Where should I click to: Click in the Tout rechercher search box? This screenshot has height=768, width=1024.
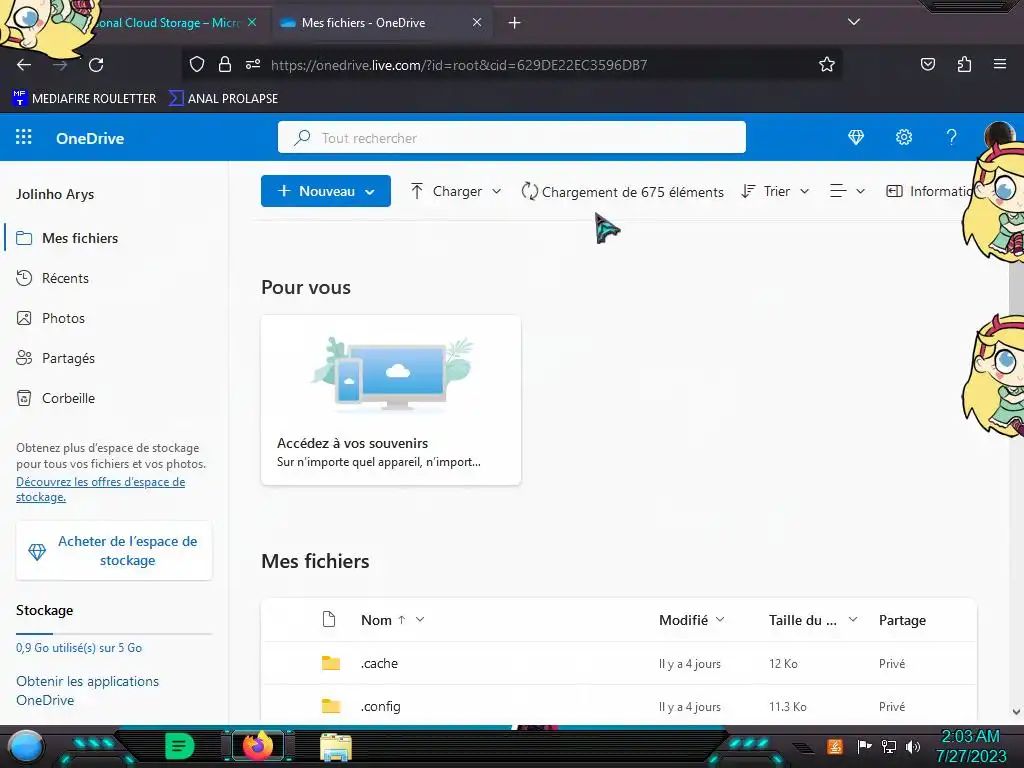(511, 137)
